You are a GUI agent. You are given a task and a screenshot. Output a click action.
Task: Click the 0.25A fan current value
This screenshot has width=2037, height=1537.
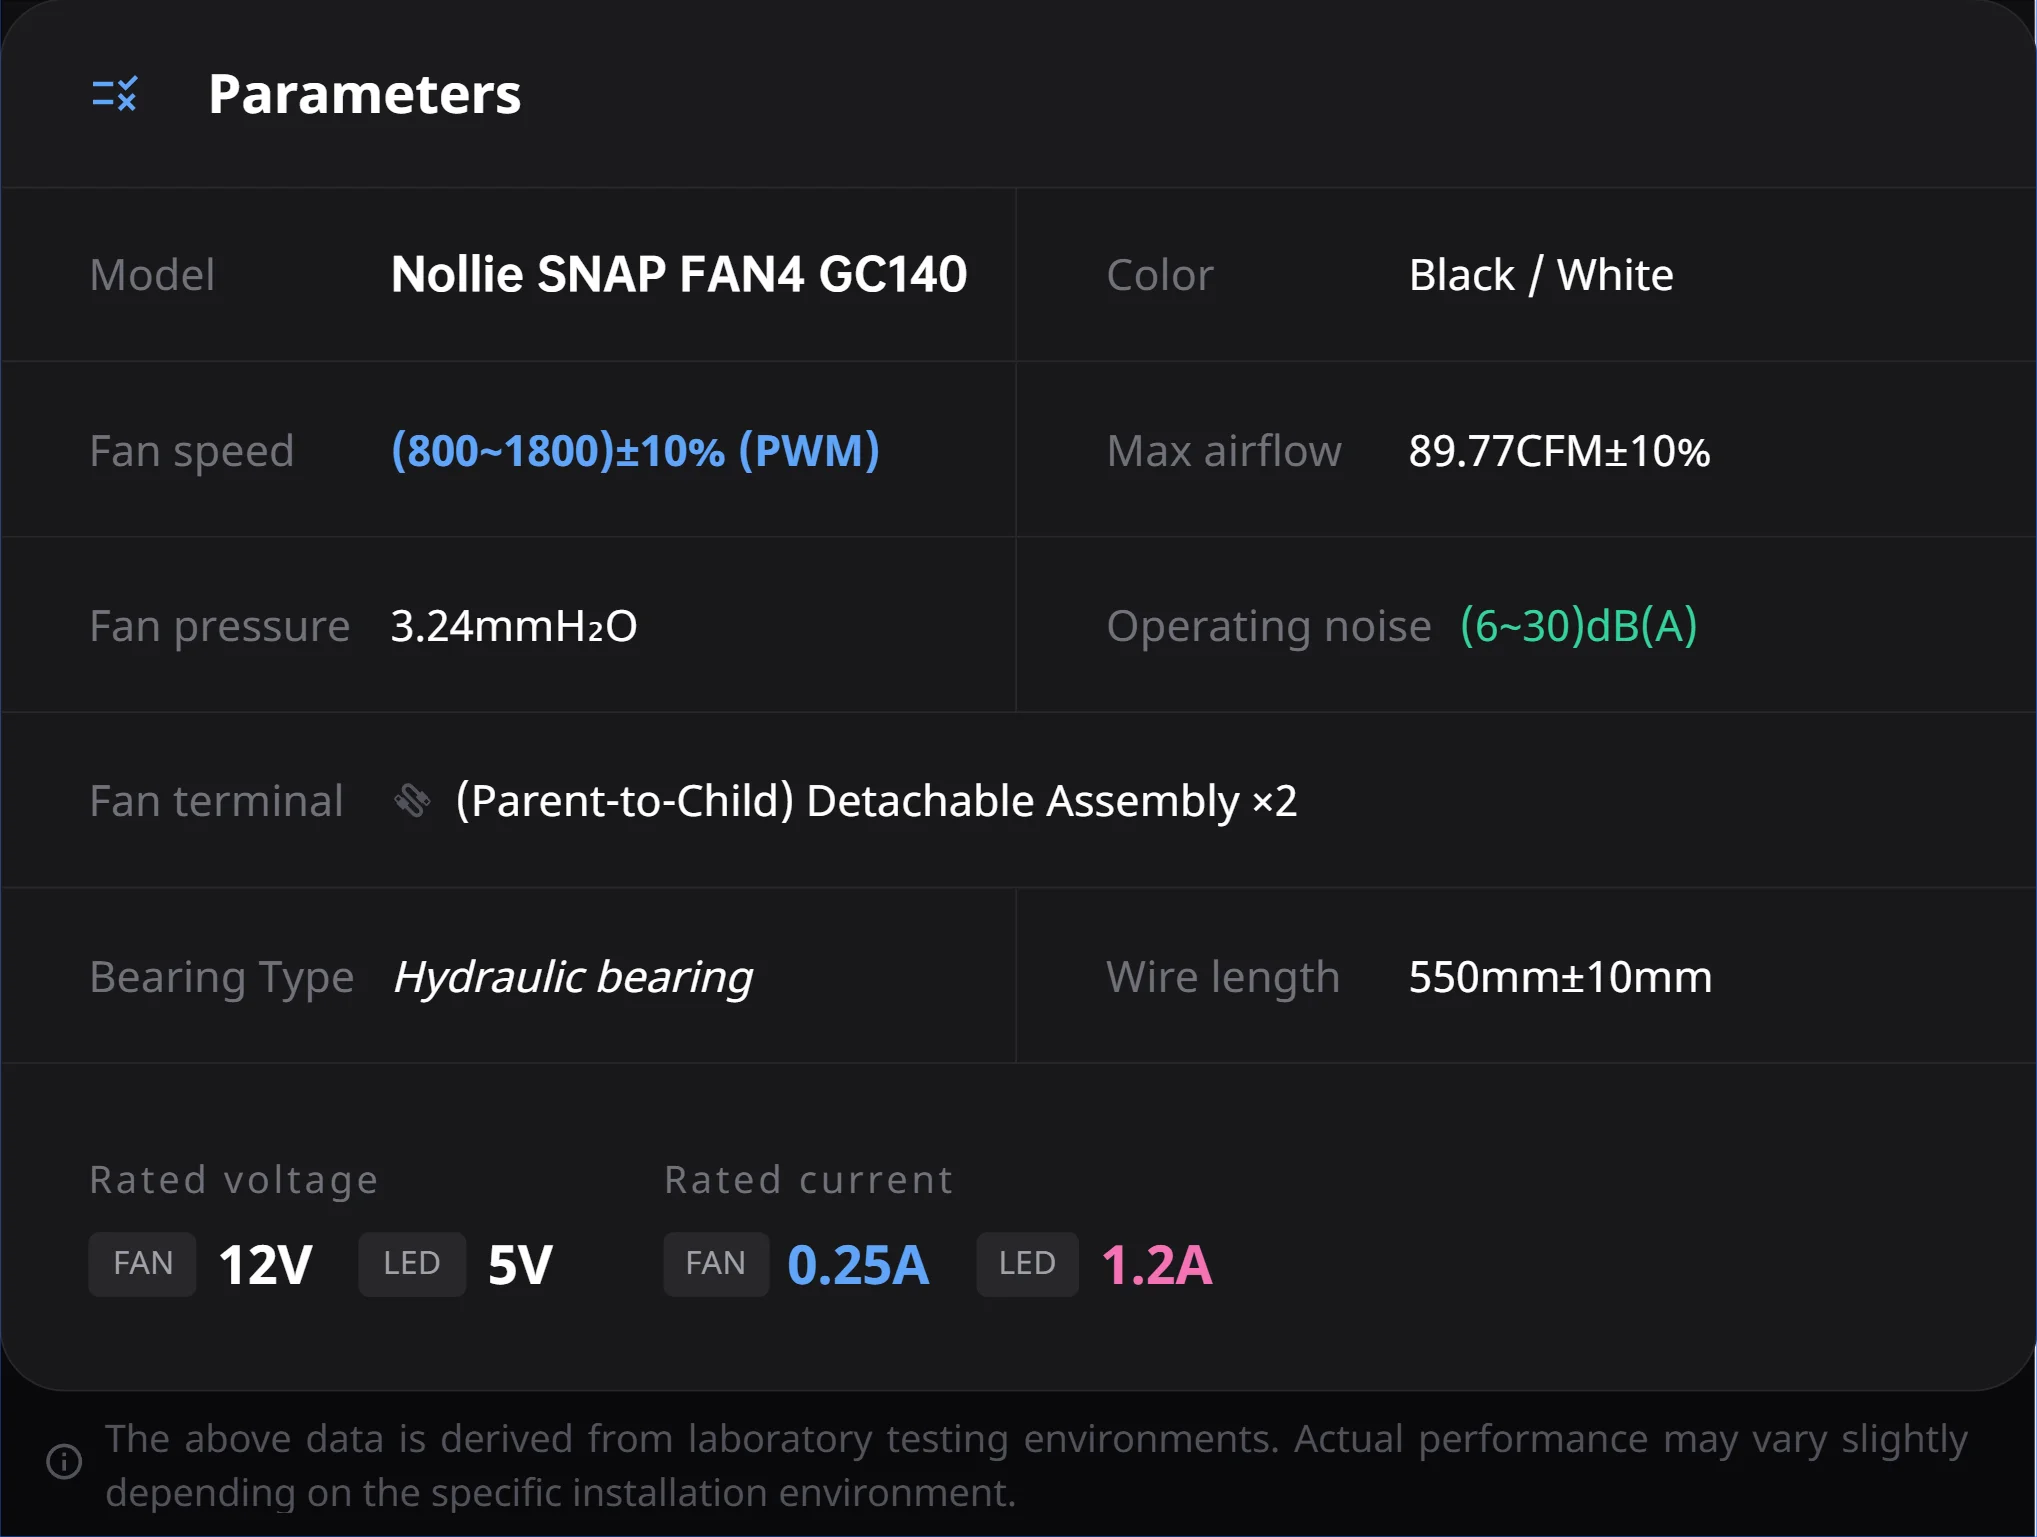point(858,1265)
